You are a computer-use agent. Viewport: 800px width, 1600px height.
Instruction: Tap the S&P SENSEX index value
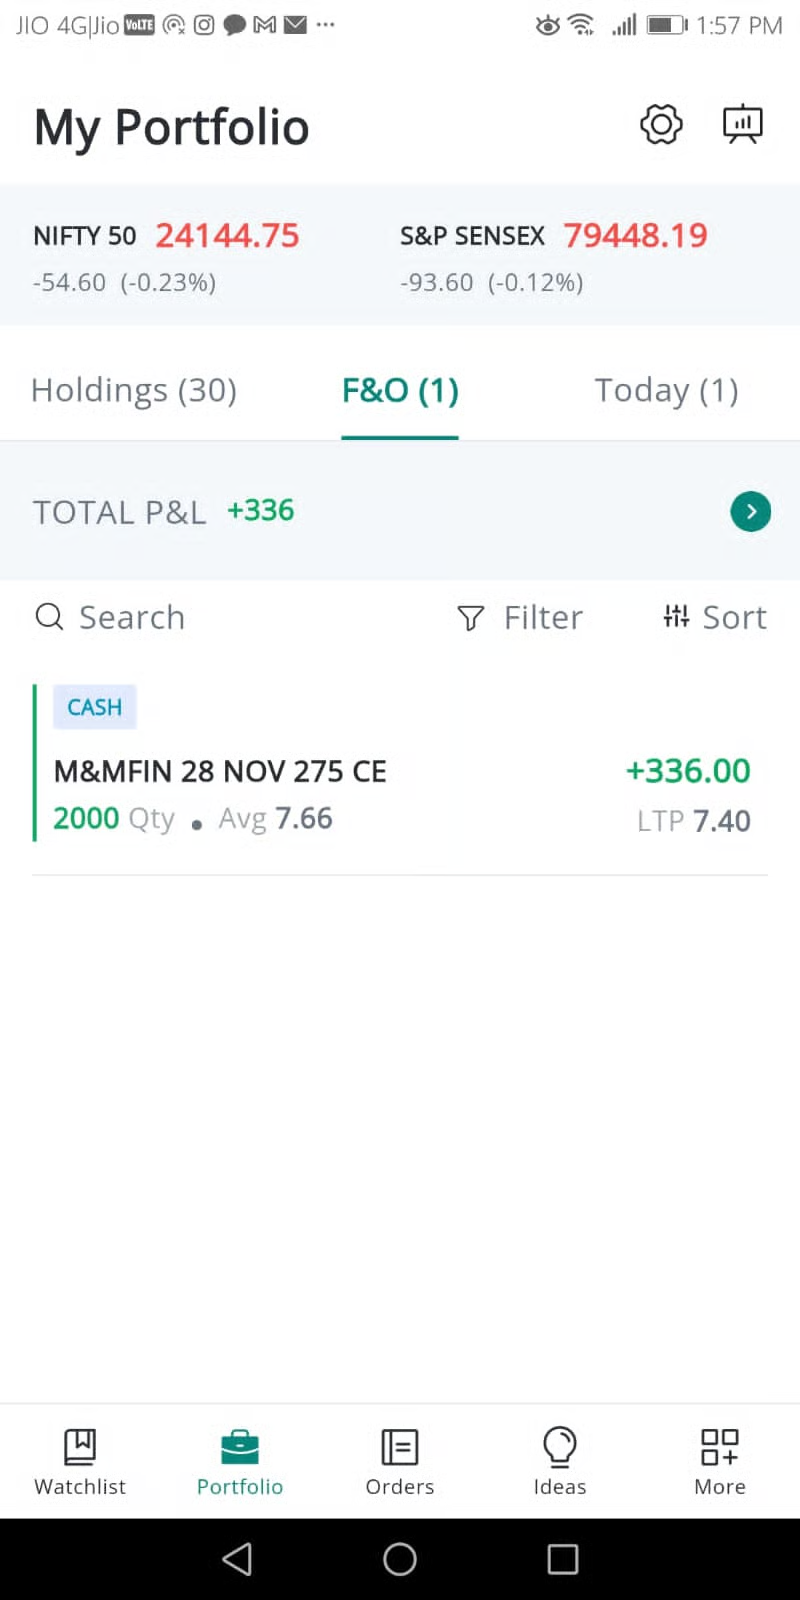[635, 236]
